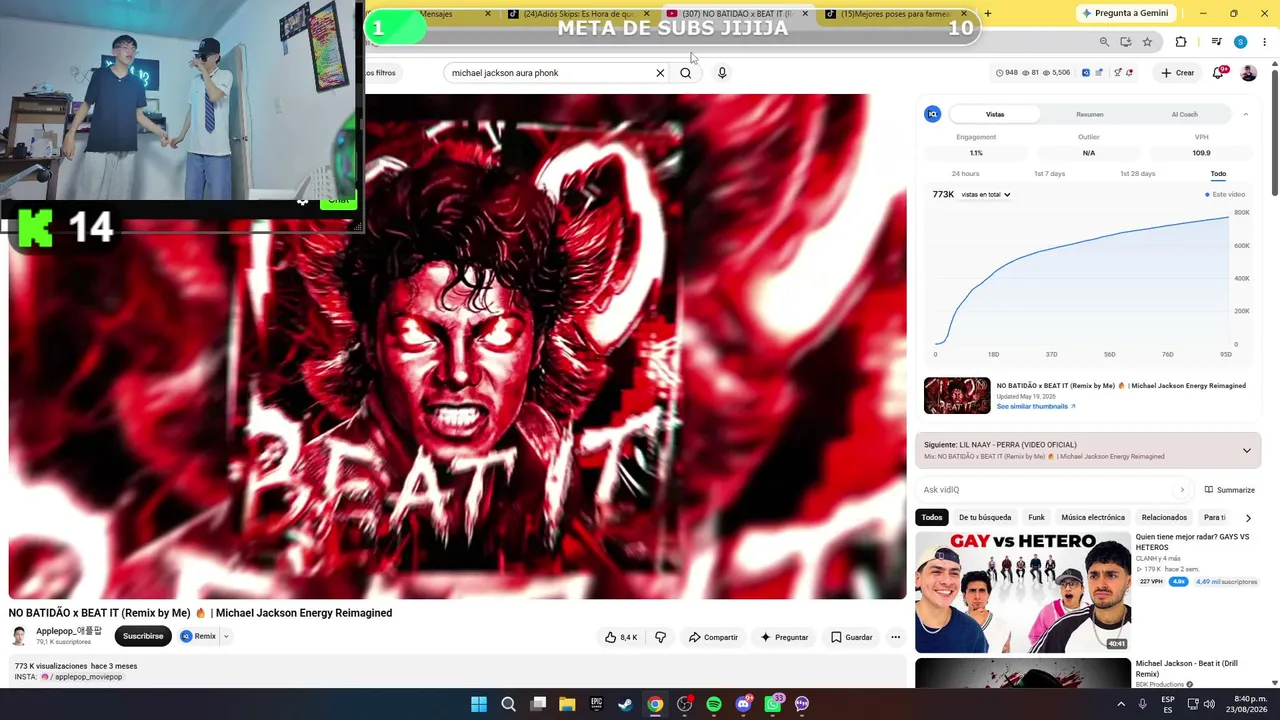Screen dimensions: 1280x720
Task: Start voice search with the microphone icon
Action: tap(722, 73)
